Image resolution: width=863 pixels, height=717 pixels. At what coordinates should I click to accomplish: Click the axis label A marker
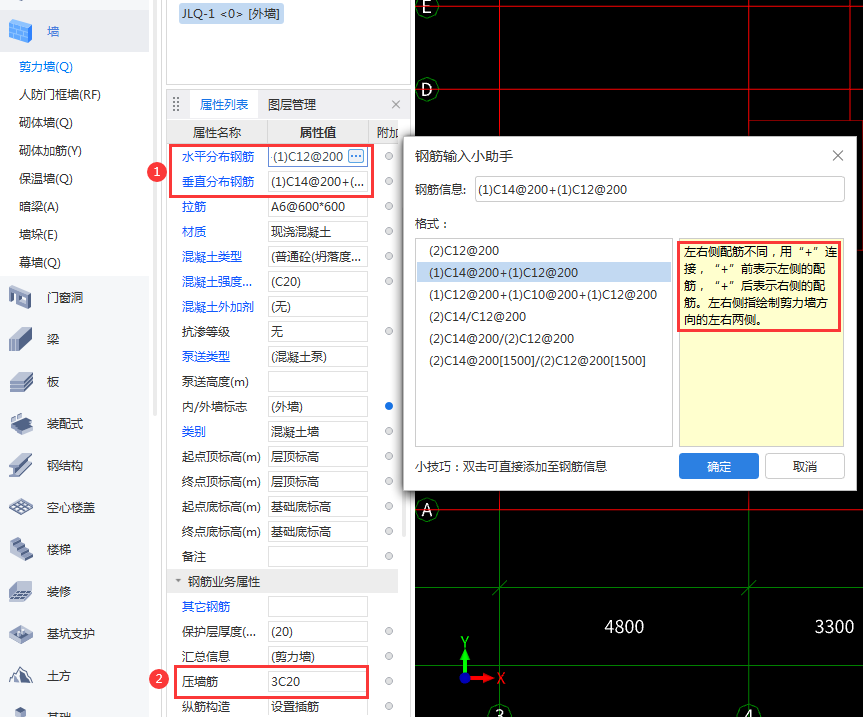tap(427, 510)
